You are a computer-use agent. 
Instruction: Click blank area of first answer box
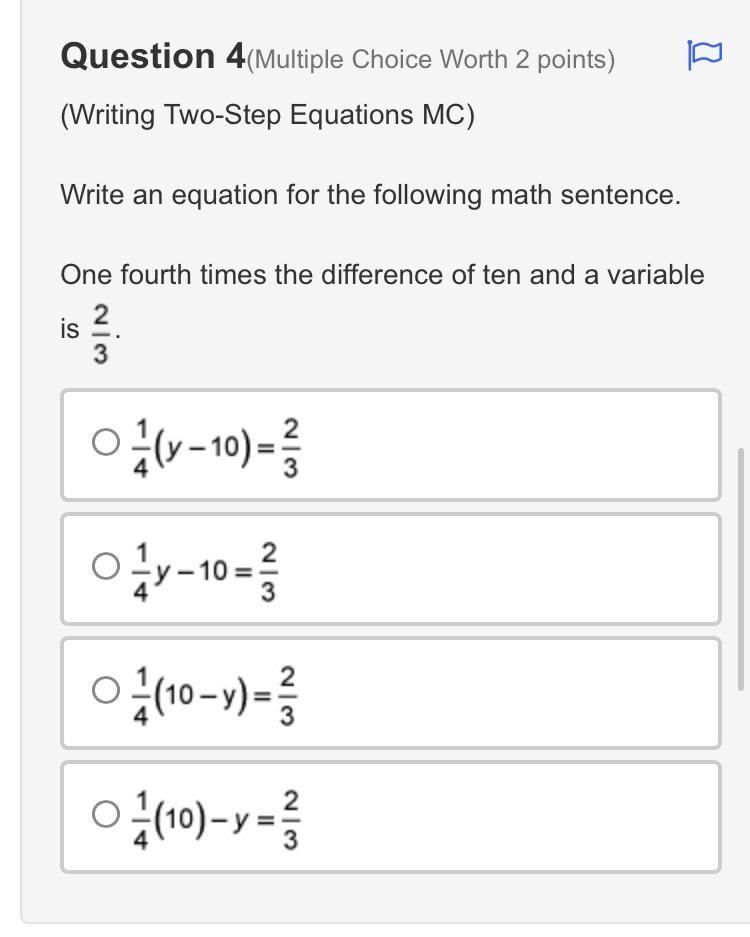tap(508, 445)
